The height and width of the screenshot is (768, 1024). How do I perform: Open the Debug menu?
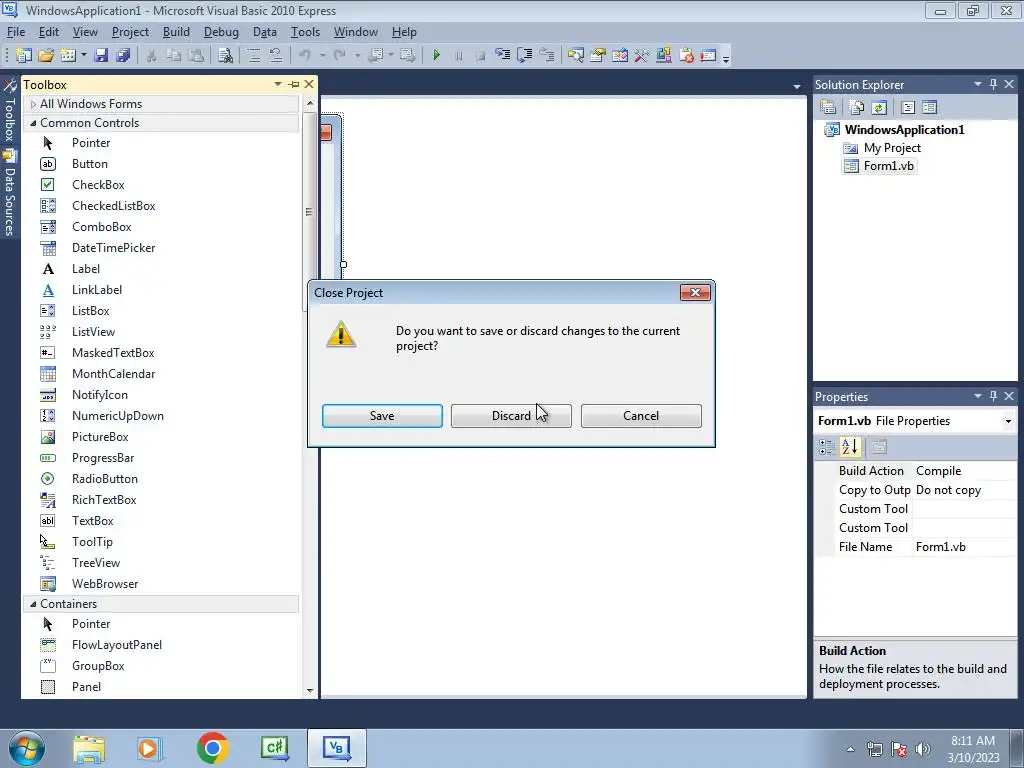(221, 32)
